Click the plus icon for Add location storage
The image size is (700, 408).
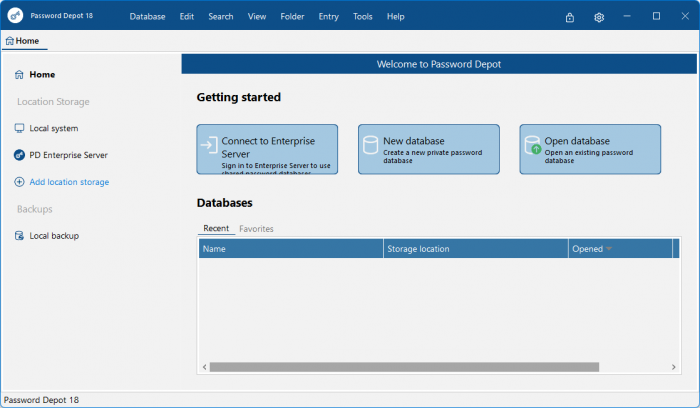tap(19, 182)
